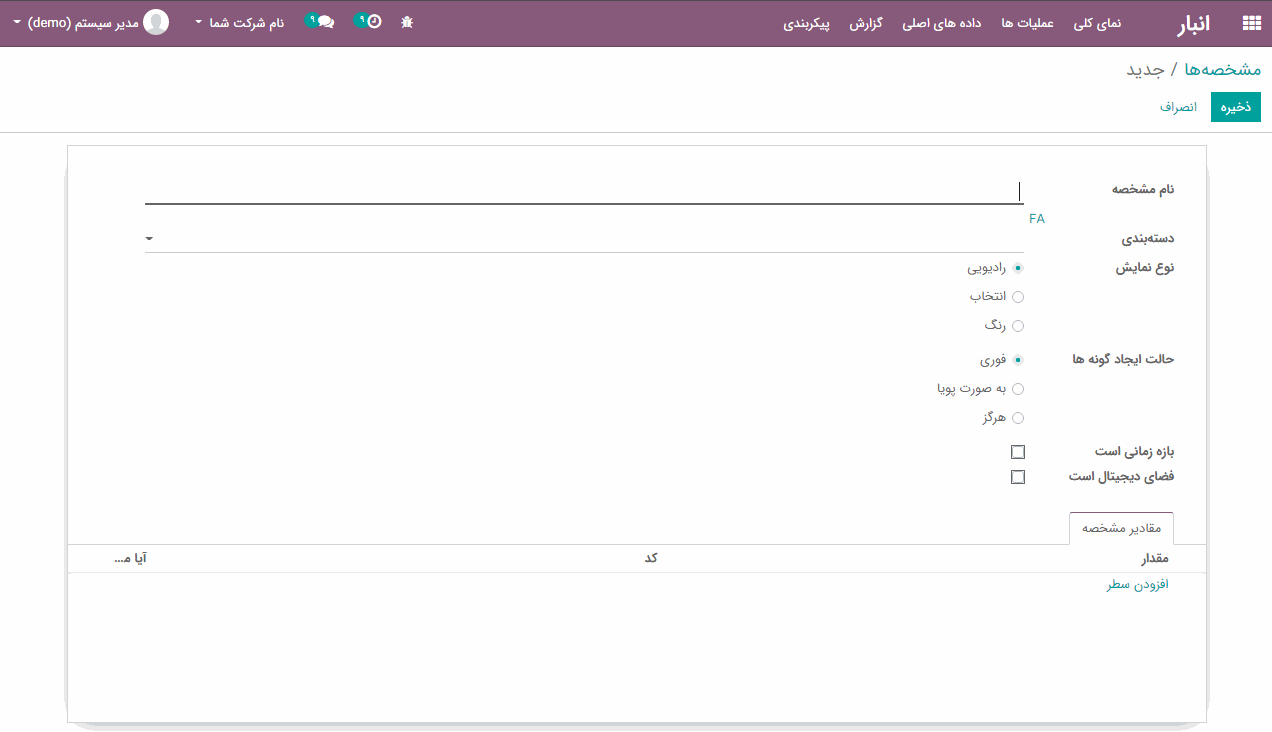Select the رادیویی display type radio
1272x732 pixels.
[1018, 268]
